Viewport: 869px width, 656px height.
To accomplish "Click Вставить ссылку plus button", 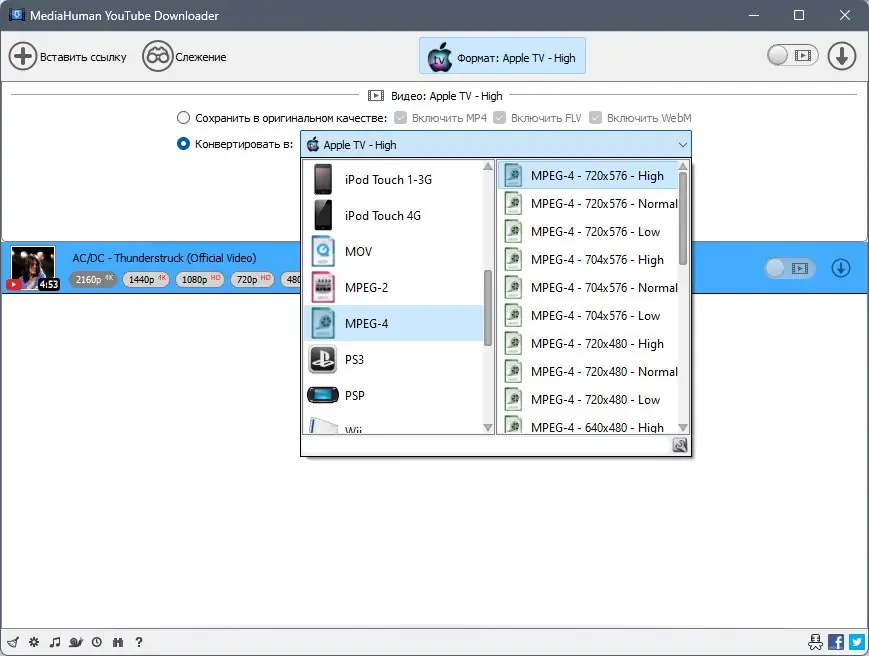I will (x=68, y=57).
